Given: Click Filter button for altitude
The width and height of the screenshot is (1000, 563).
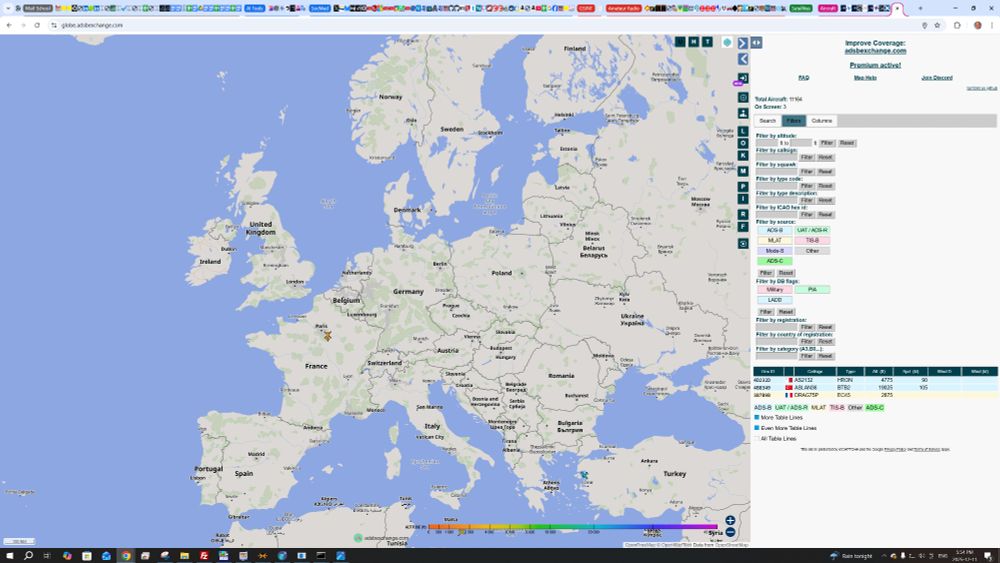Looking at the screenshot, I should point(827,143).
